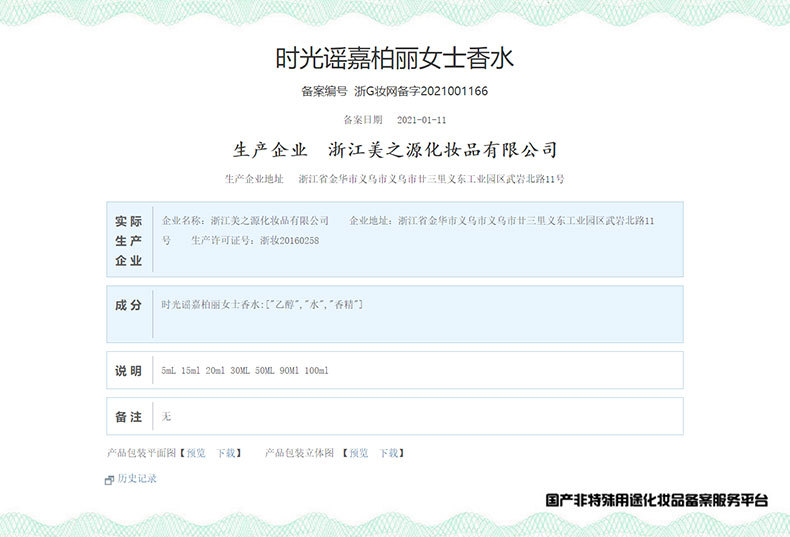Open the 历史记录 link
The image size is (790, 537).
[x=137, y=479]
